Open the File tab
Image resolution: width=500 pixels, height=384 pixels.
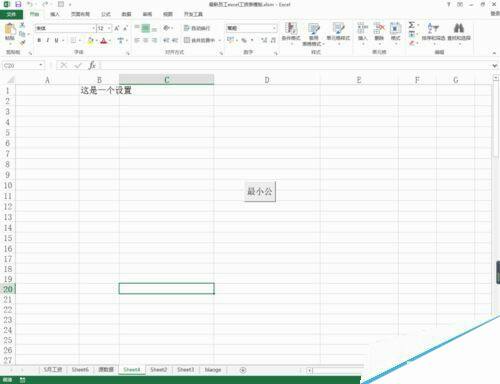[11, 14]
